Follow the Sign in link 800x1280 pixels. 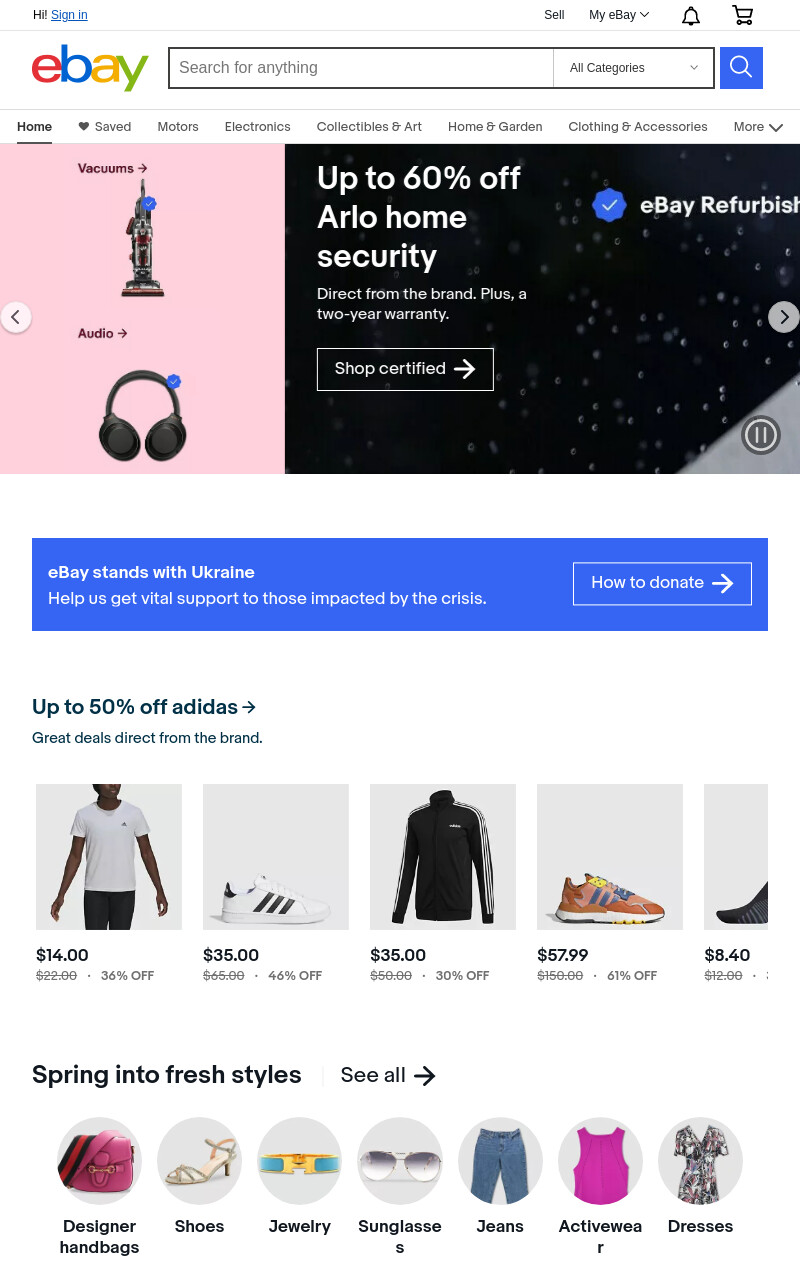coord(69,15)
